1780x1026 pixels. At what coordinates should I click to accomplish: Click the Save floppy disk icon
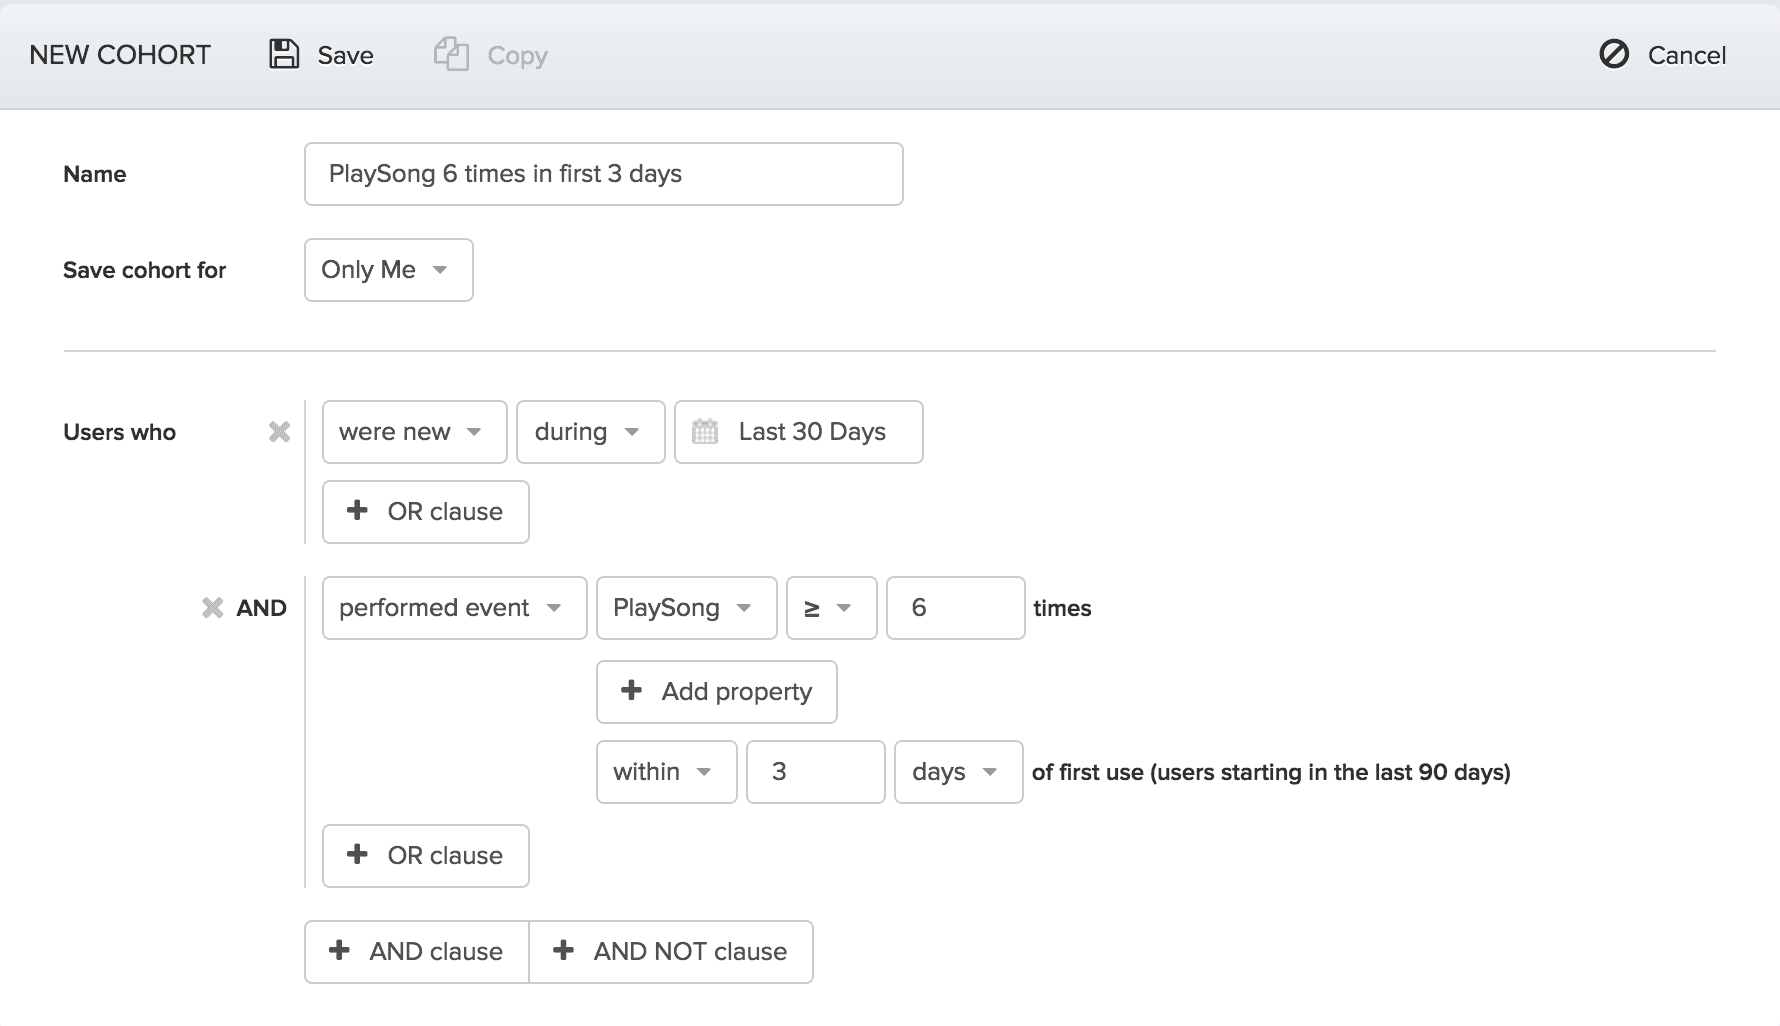pos(284,54)
